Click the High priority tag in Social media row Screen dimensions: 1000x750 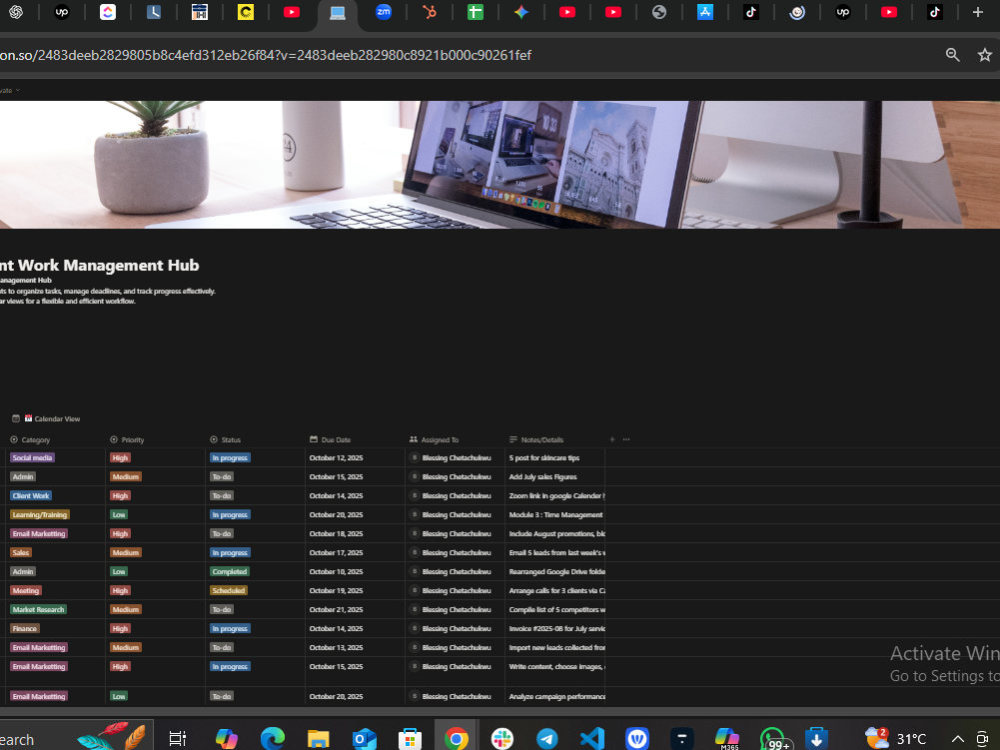[120, 458]
